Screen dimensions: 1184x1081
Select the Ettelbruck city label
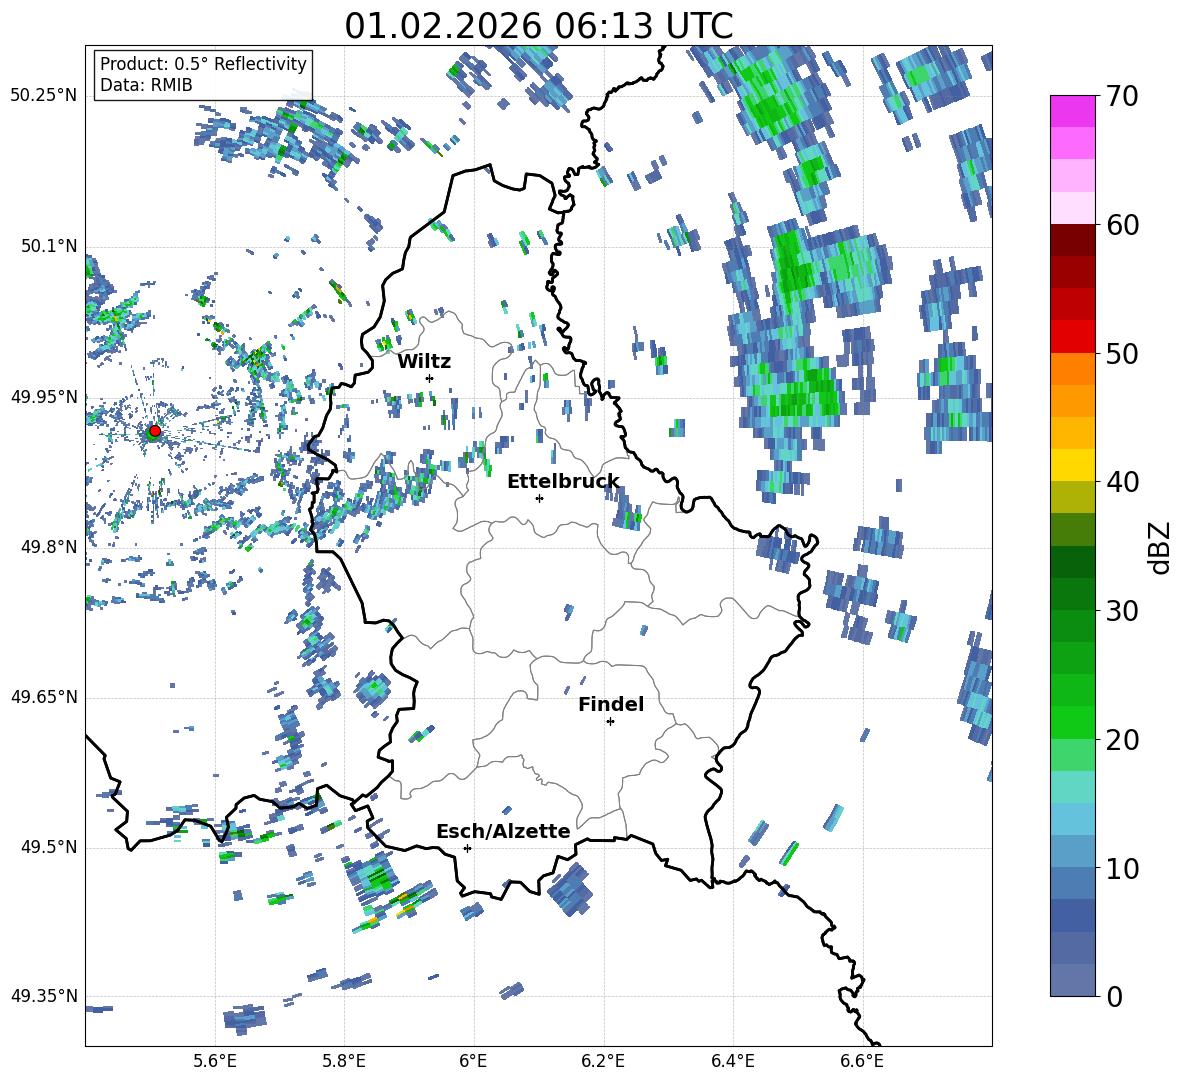[563, 482]
